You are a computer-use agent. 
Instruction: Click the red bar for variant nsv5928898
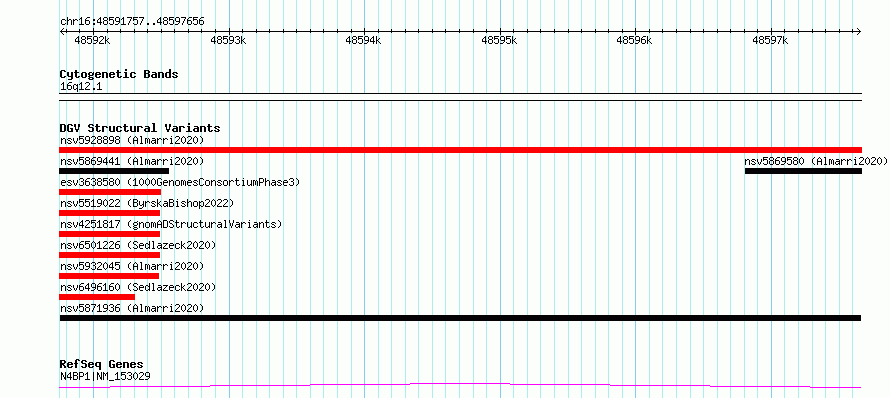[460, 150]
